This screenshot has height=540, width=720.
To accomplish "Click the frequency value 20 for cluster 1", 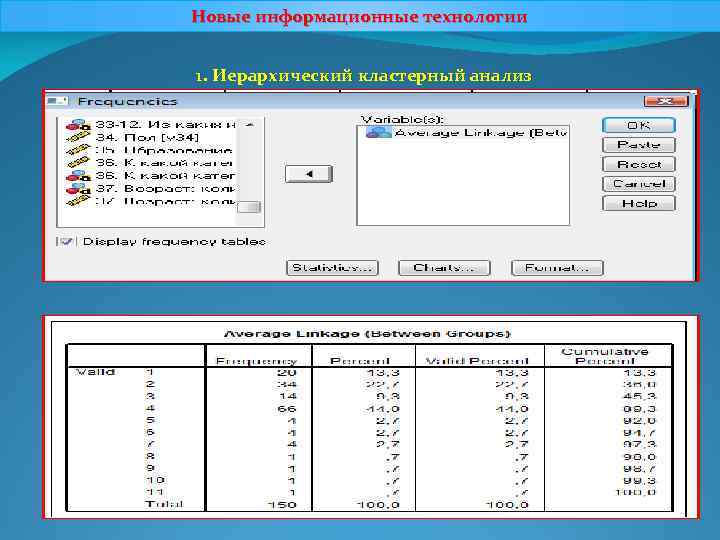I will tap(287, 372).
